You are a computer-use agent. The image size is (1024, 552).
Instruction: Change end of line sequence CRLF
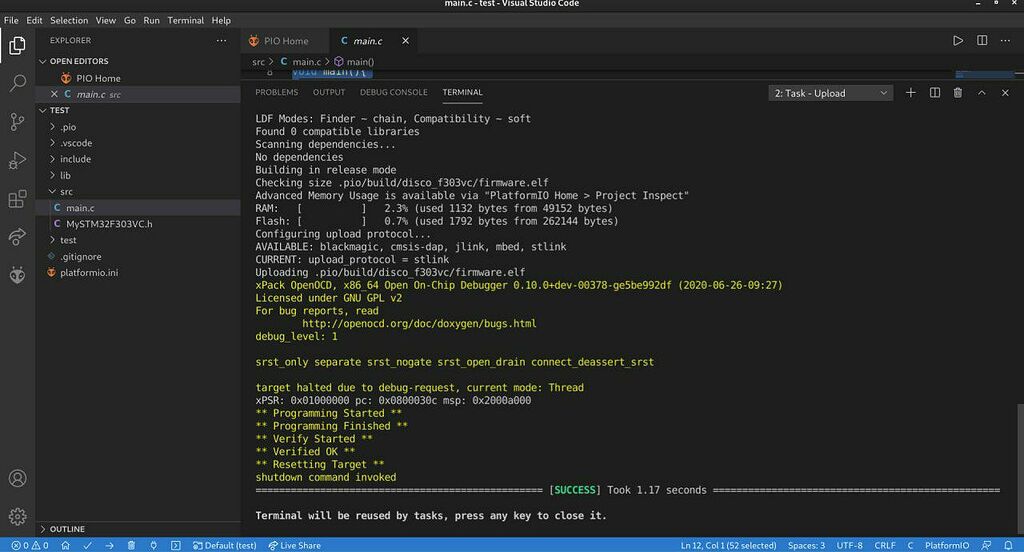tap(885, 545)
